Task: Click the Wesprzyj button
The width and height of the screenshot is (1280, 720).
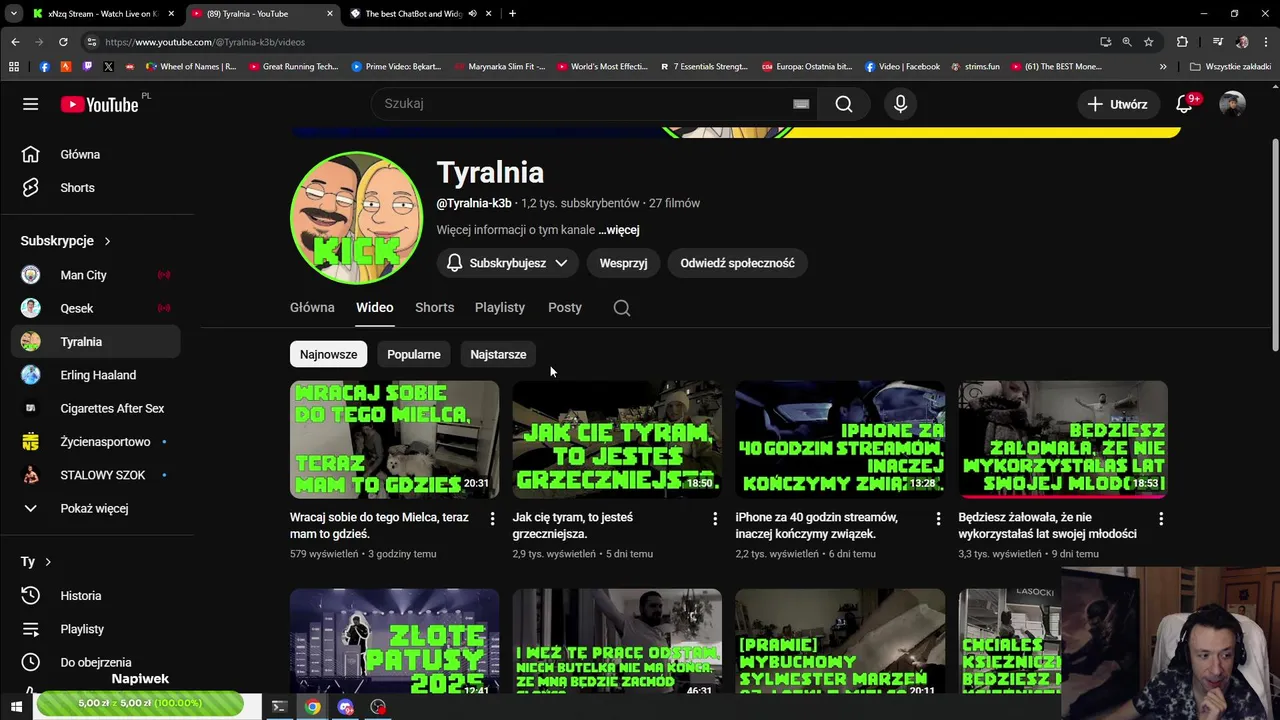Action: (x=623, y=263)
